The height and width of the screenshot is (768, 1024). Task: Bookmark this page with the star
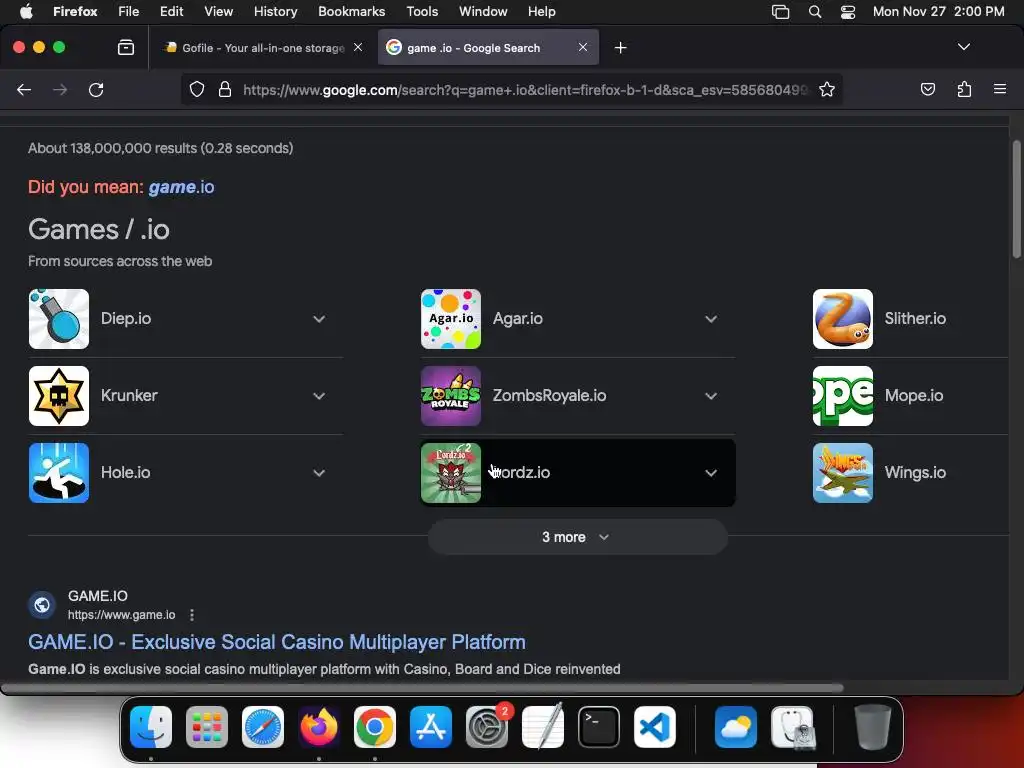coord(827,89)
